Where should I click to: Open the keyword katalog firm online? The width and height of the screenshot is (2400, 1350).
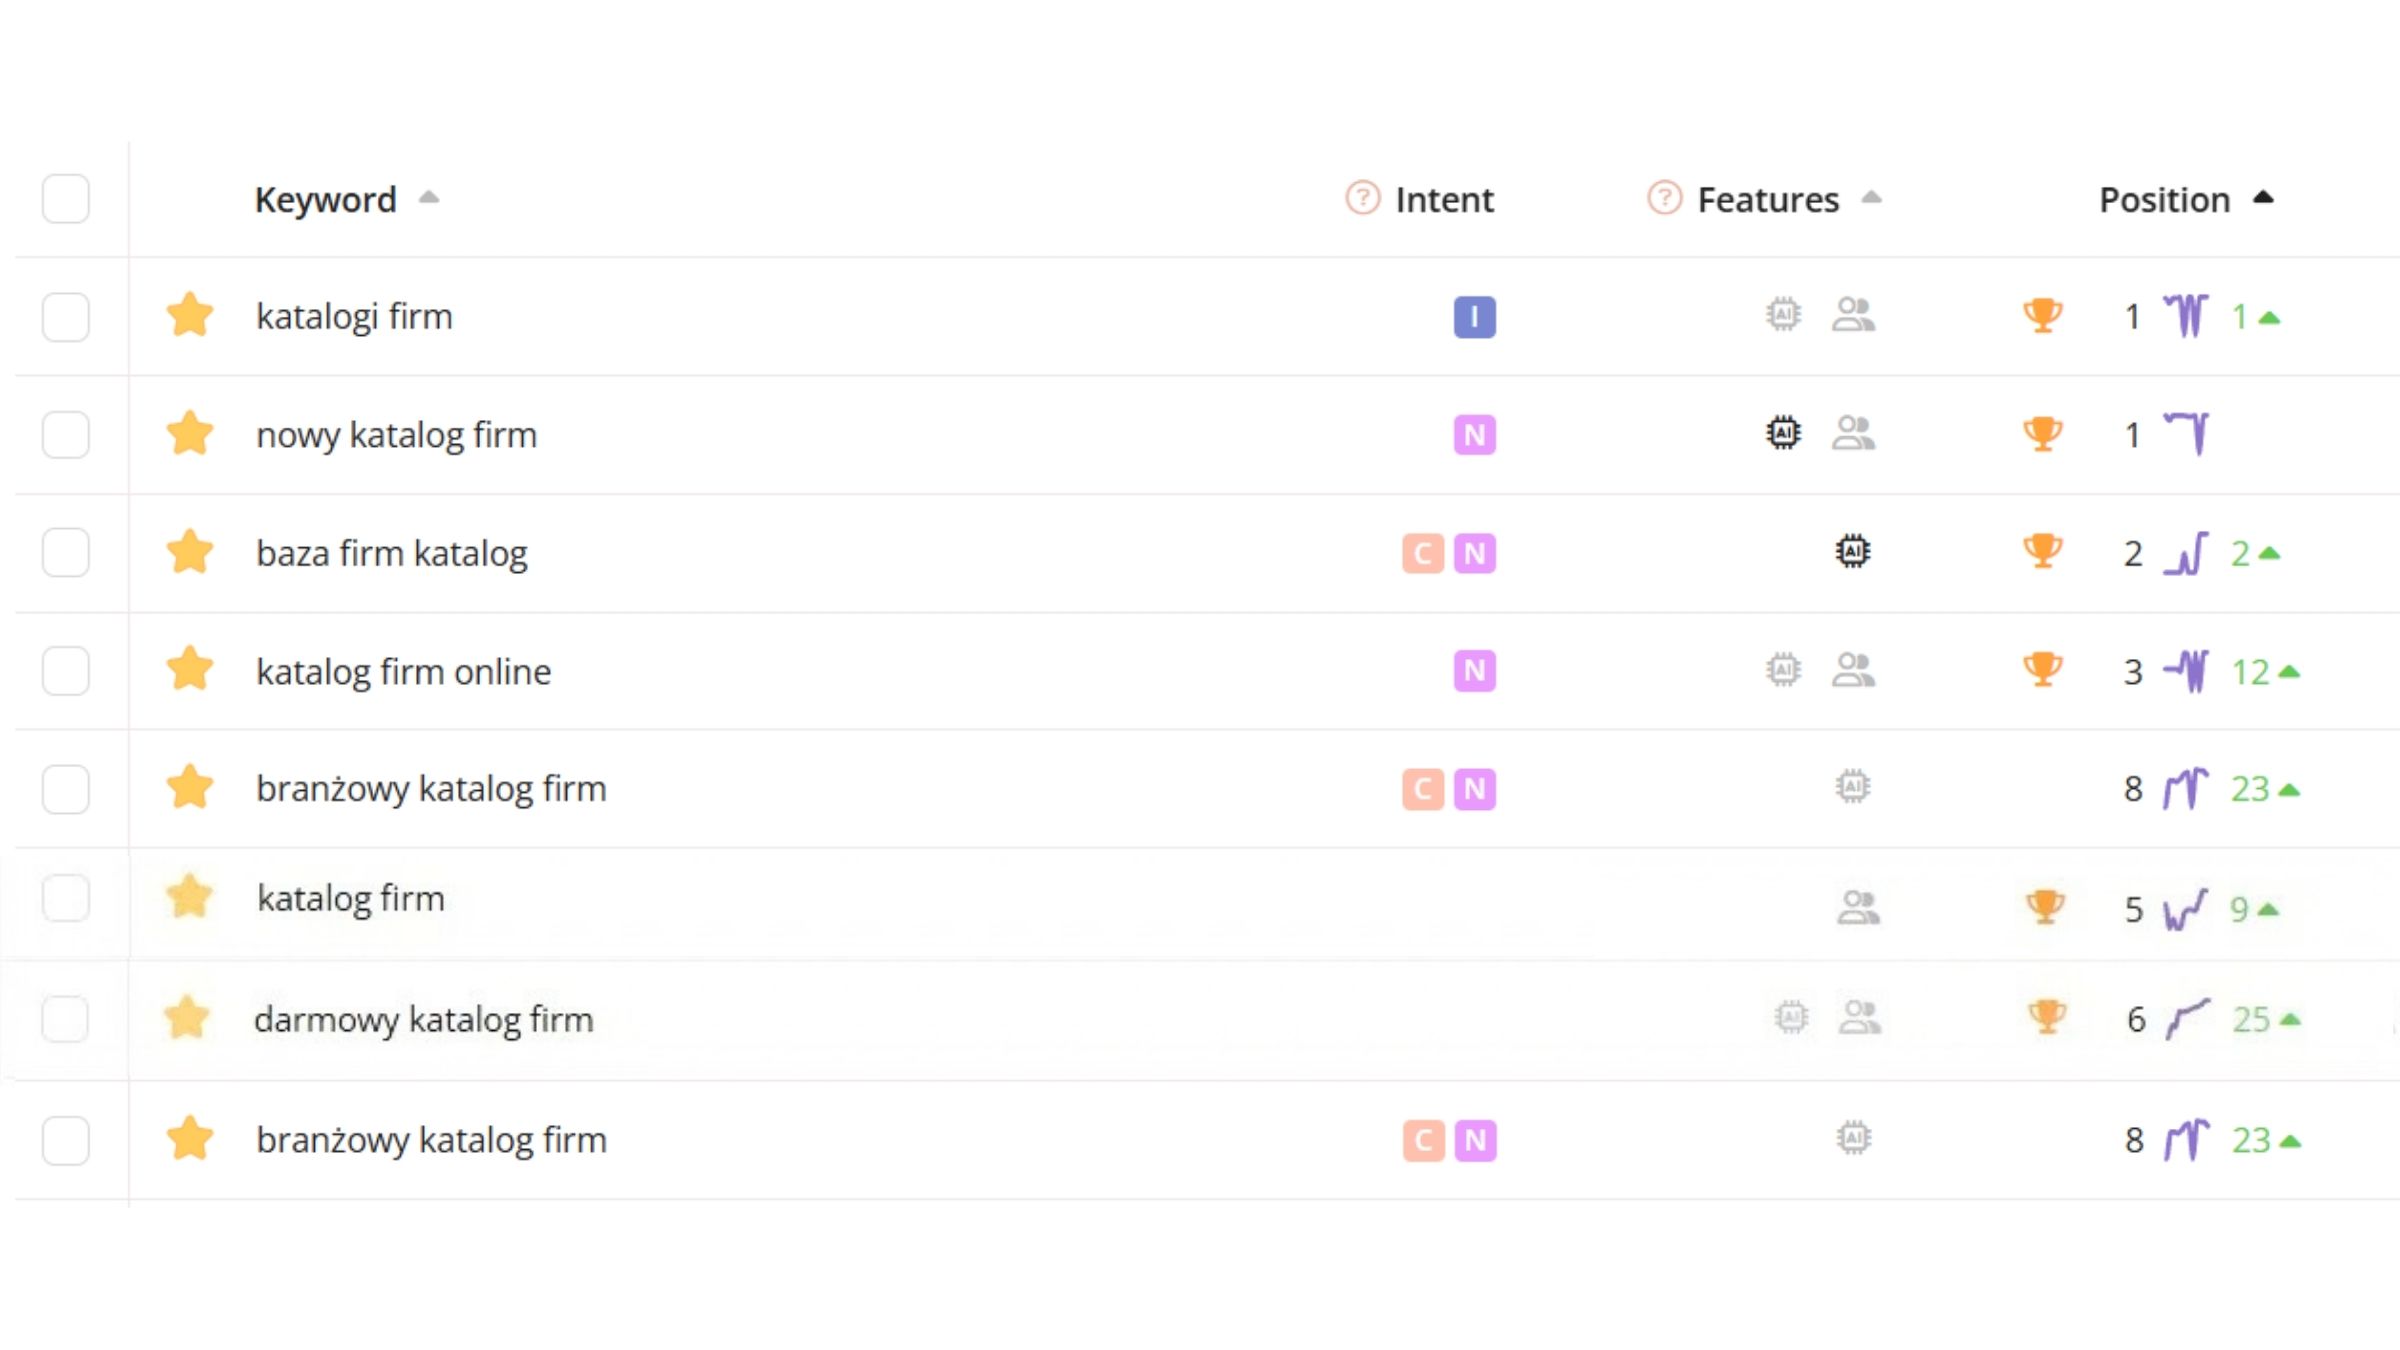click(403, 671)
